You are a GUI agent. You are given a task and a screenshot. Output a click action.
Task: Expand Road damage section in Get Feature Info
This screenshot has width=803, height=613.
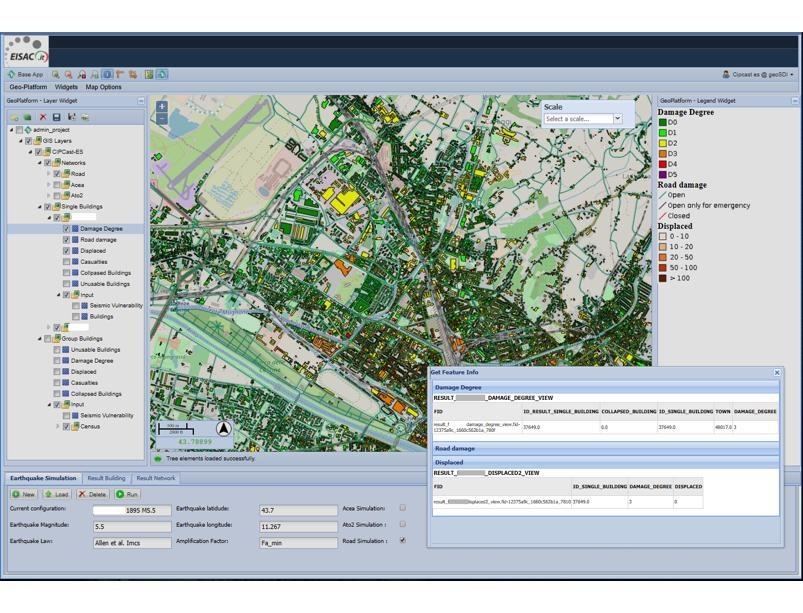[x=606, y=449]
